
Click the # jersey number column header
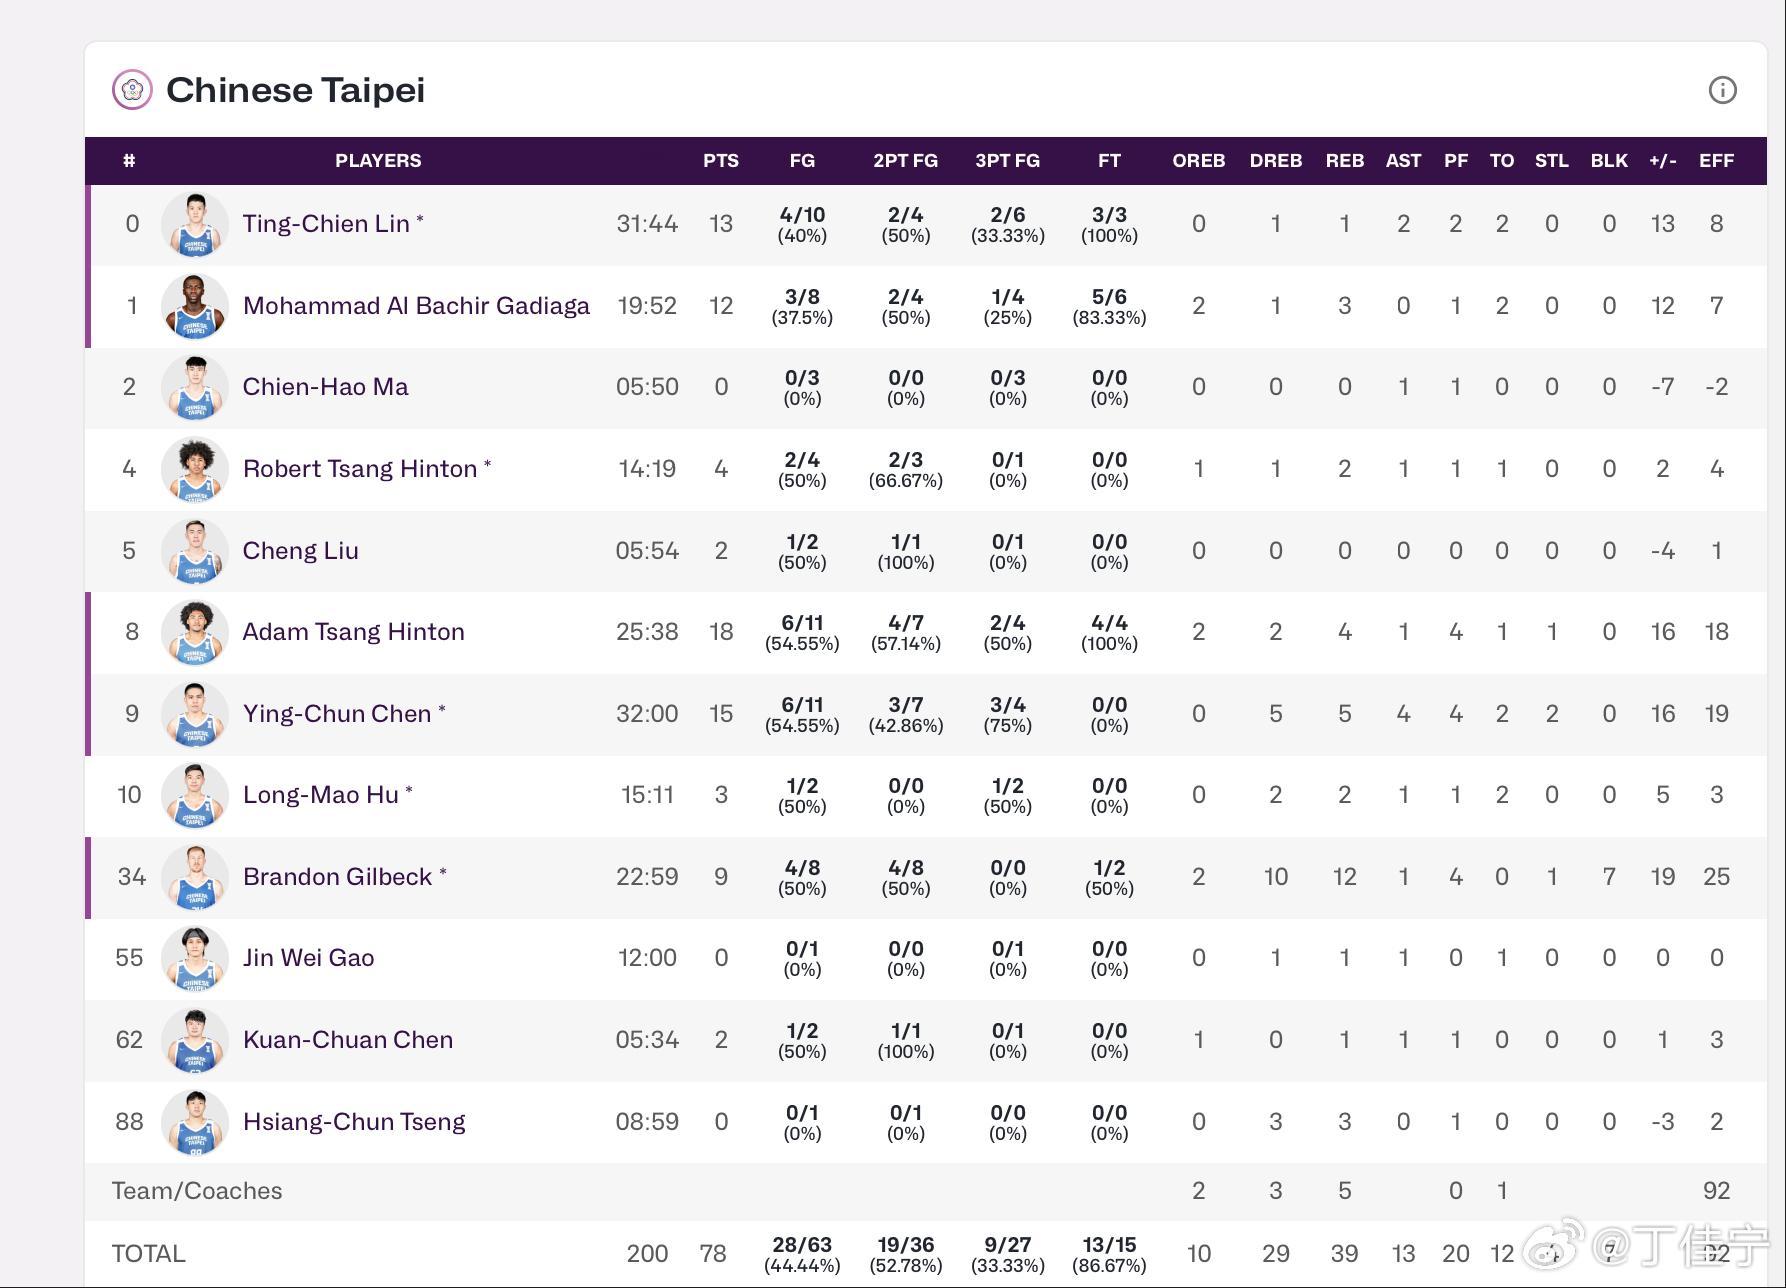pos(129,161)
